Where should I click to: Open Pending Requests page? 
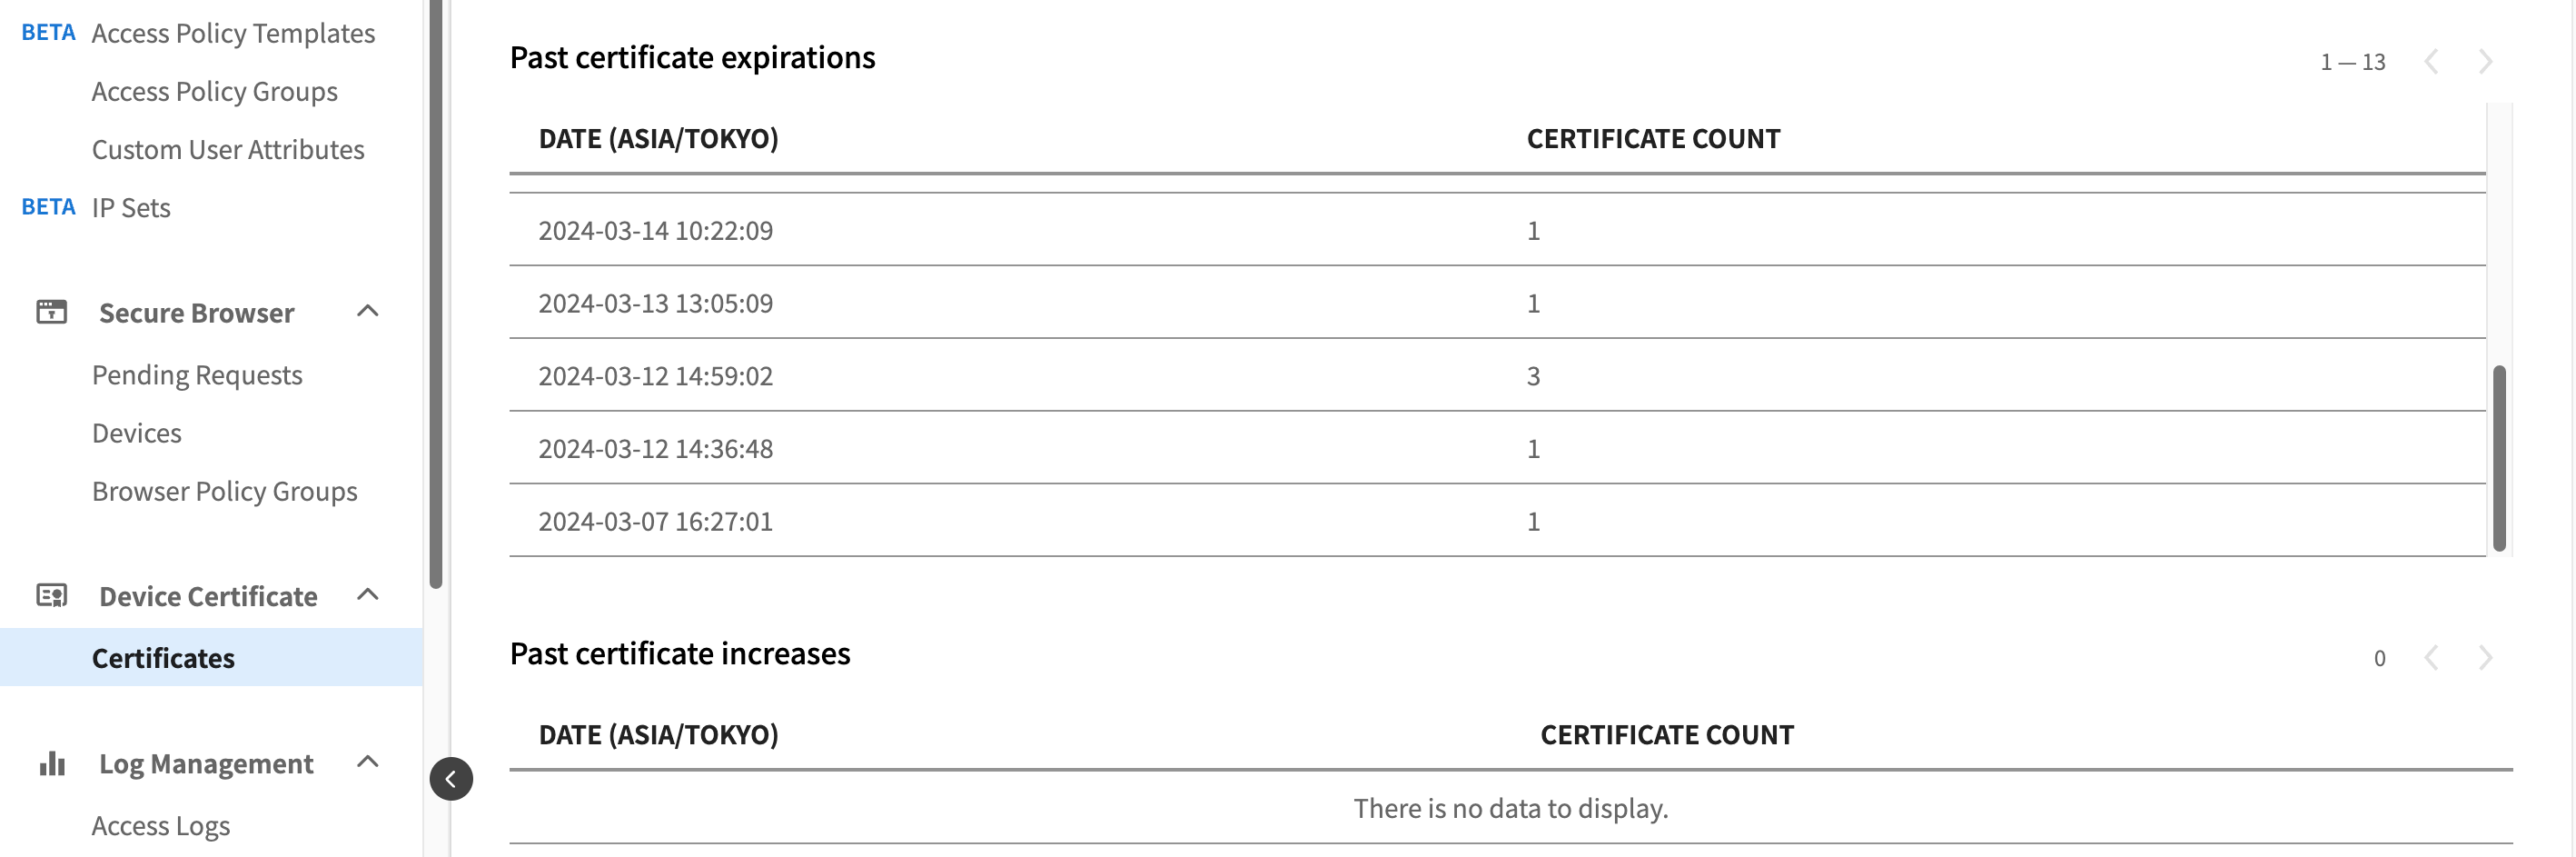pos(197,375)
